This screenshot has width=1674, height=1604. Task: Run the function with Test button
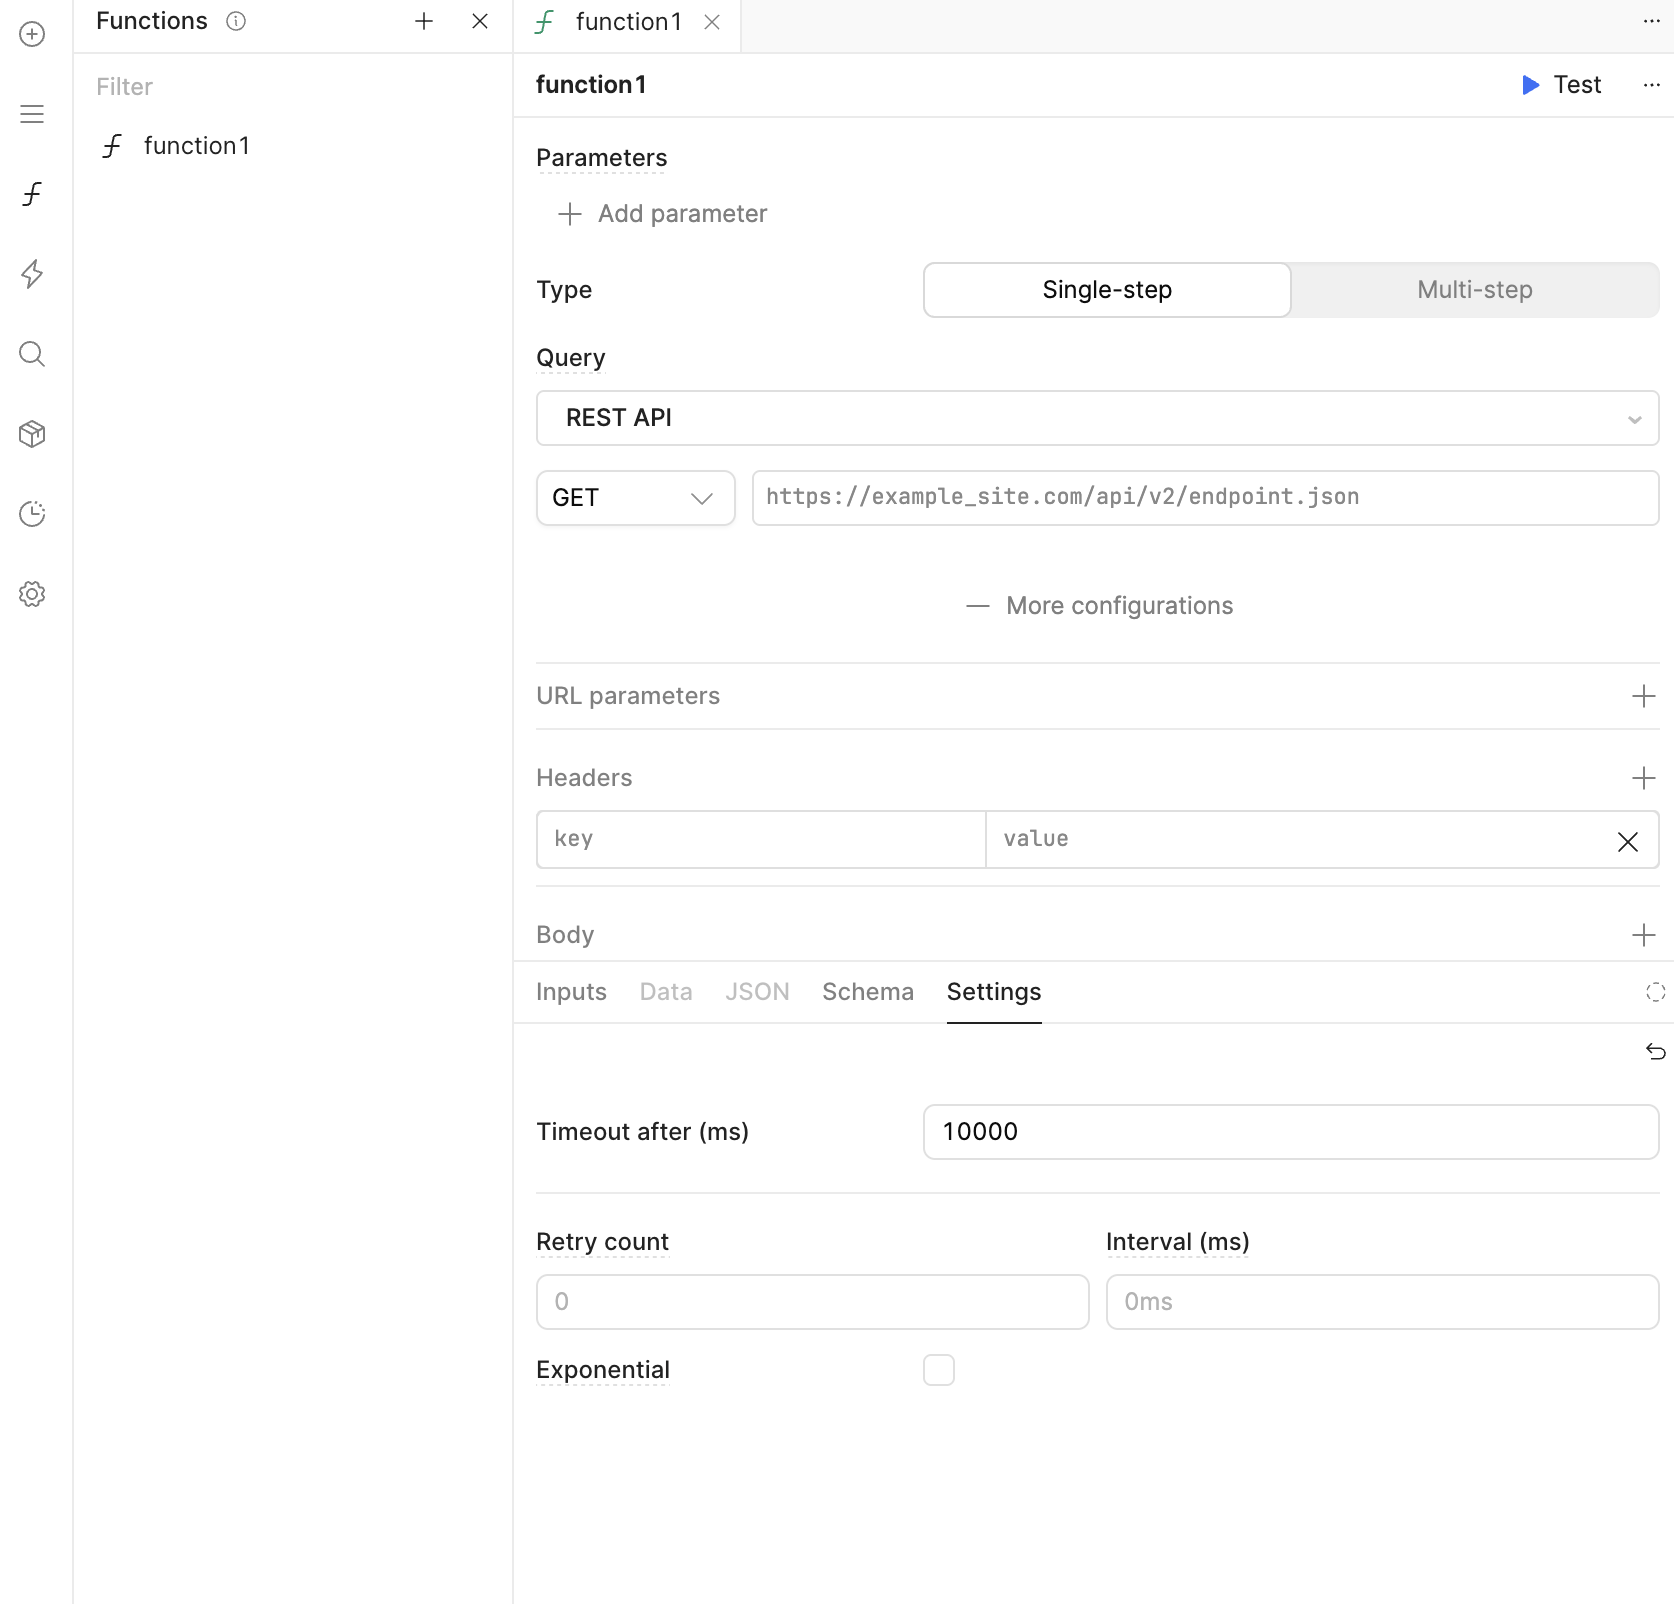click(x=1561, y=85)
